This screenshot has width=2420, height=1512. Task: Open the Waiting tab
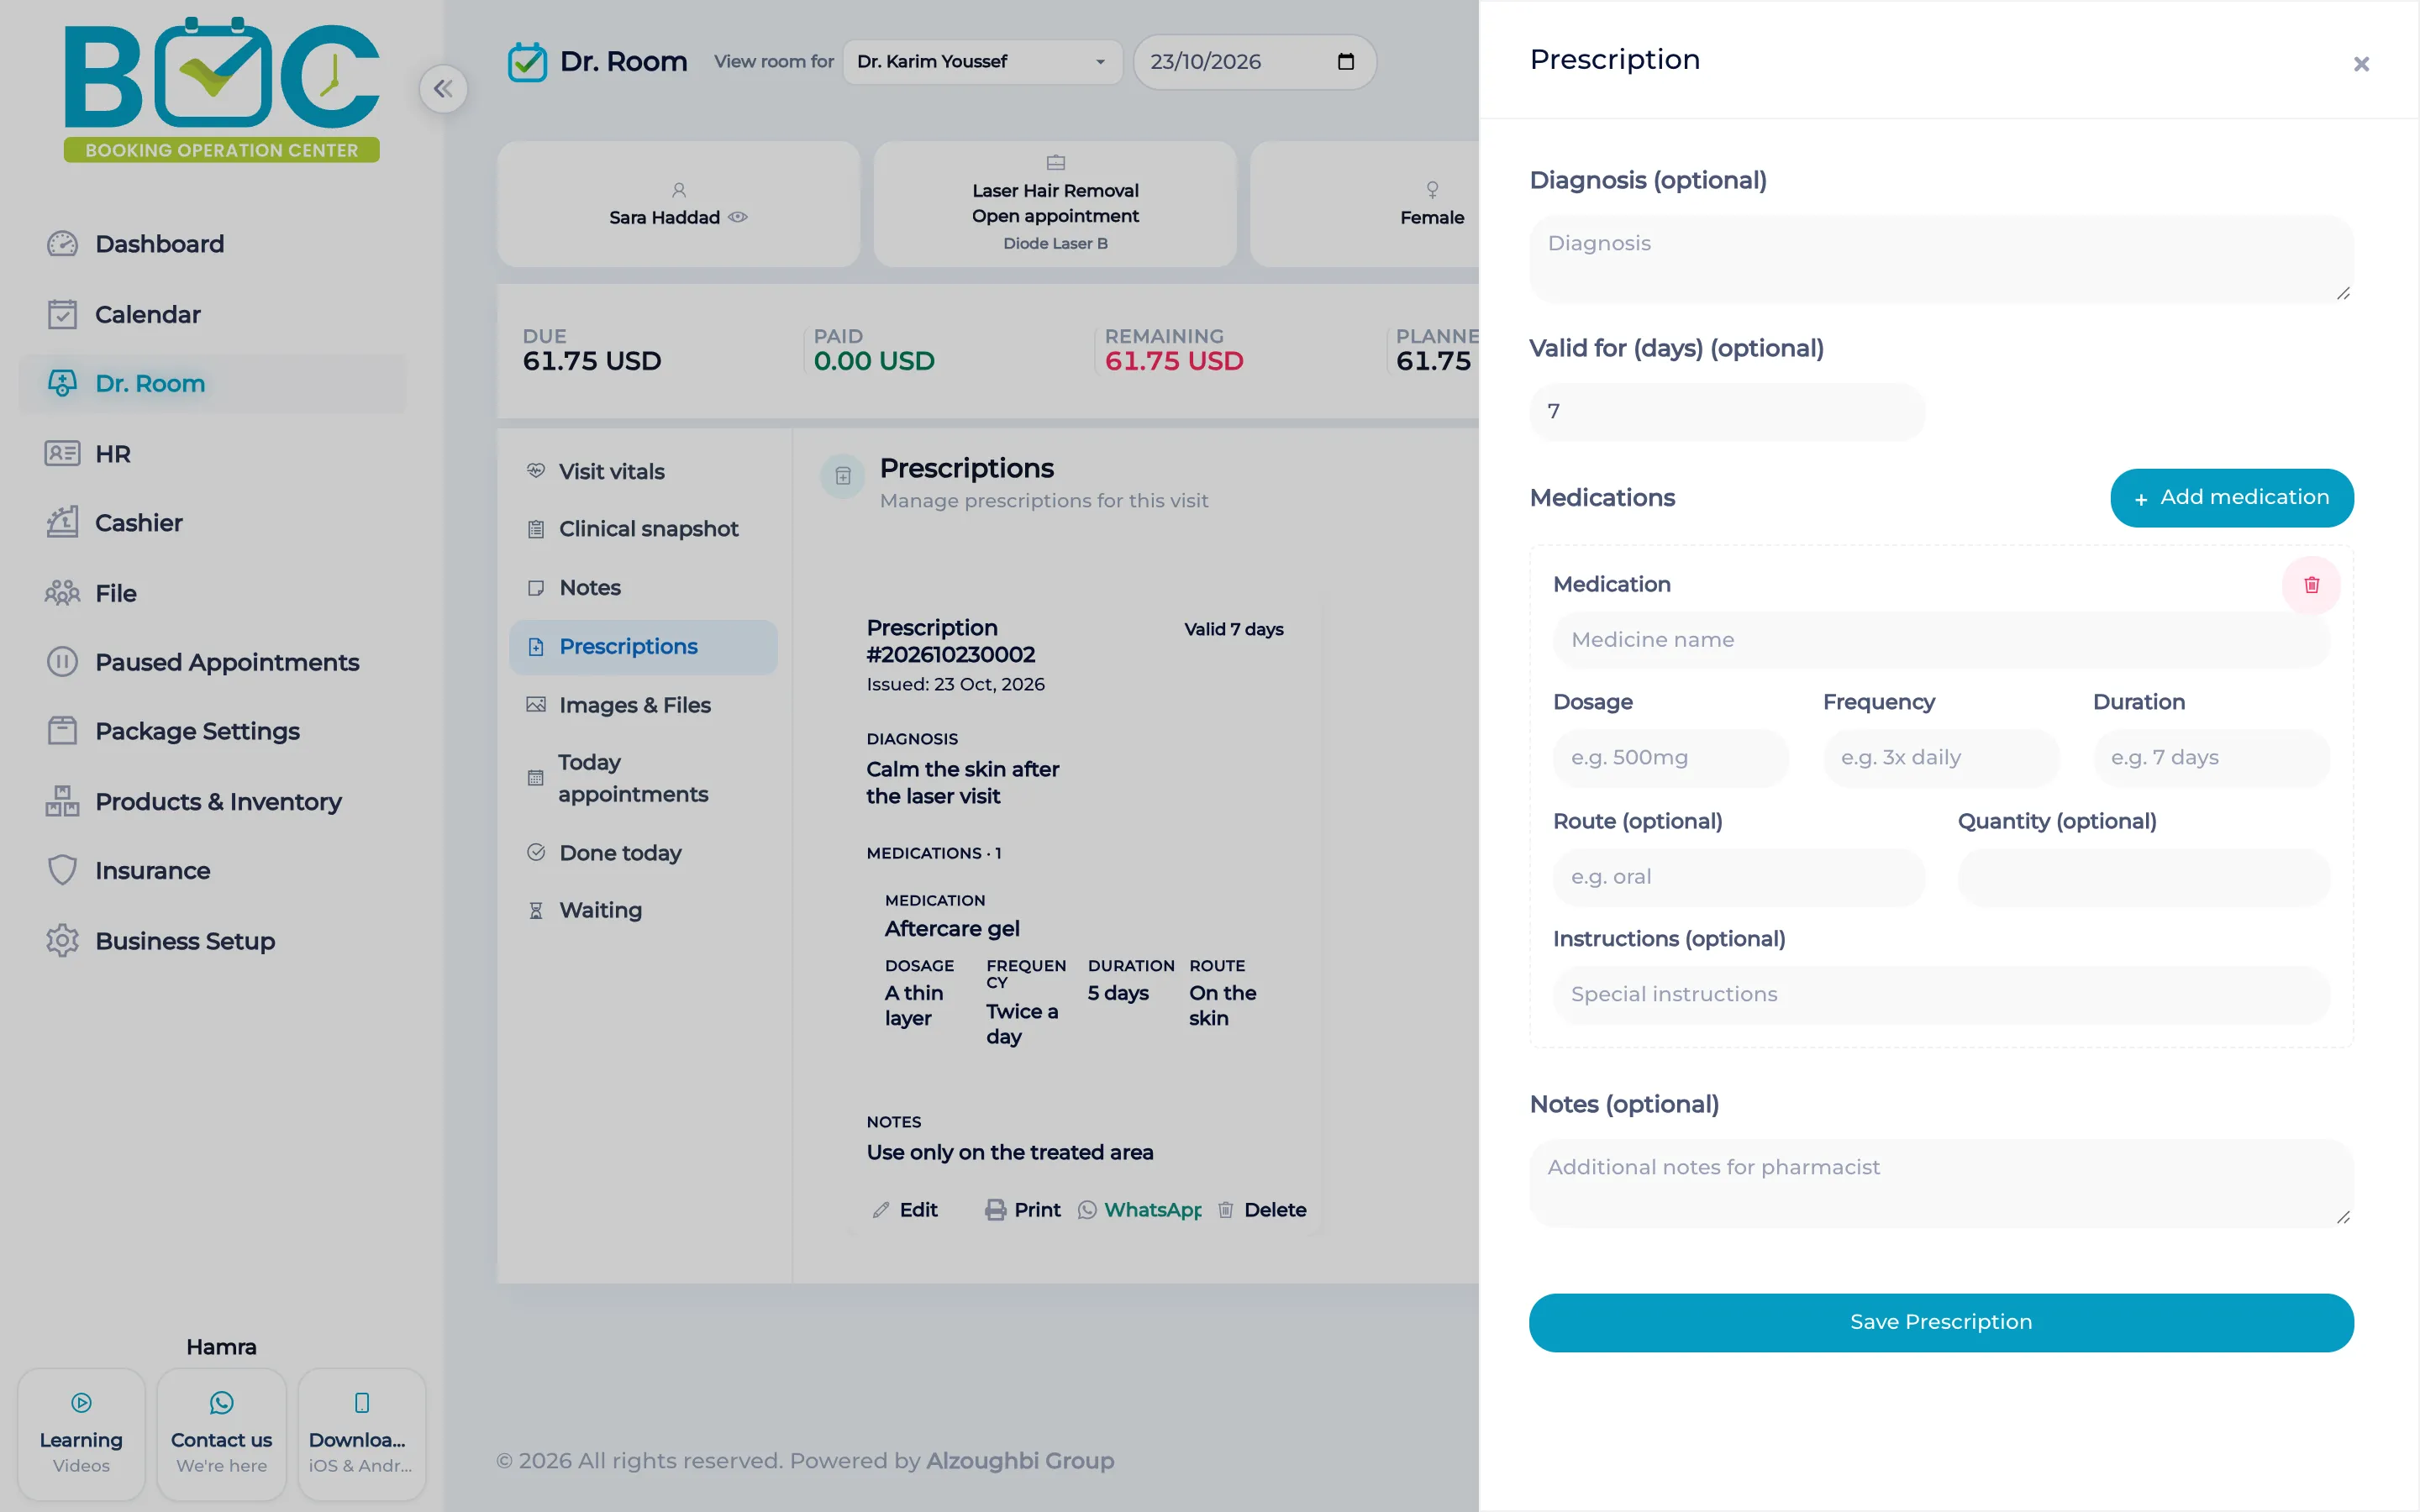point(643,910)
